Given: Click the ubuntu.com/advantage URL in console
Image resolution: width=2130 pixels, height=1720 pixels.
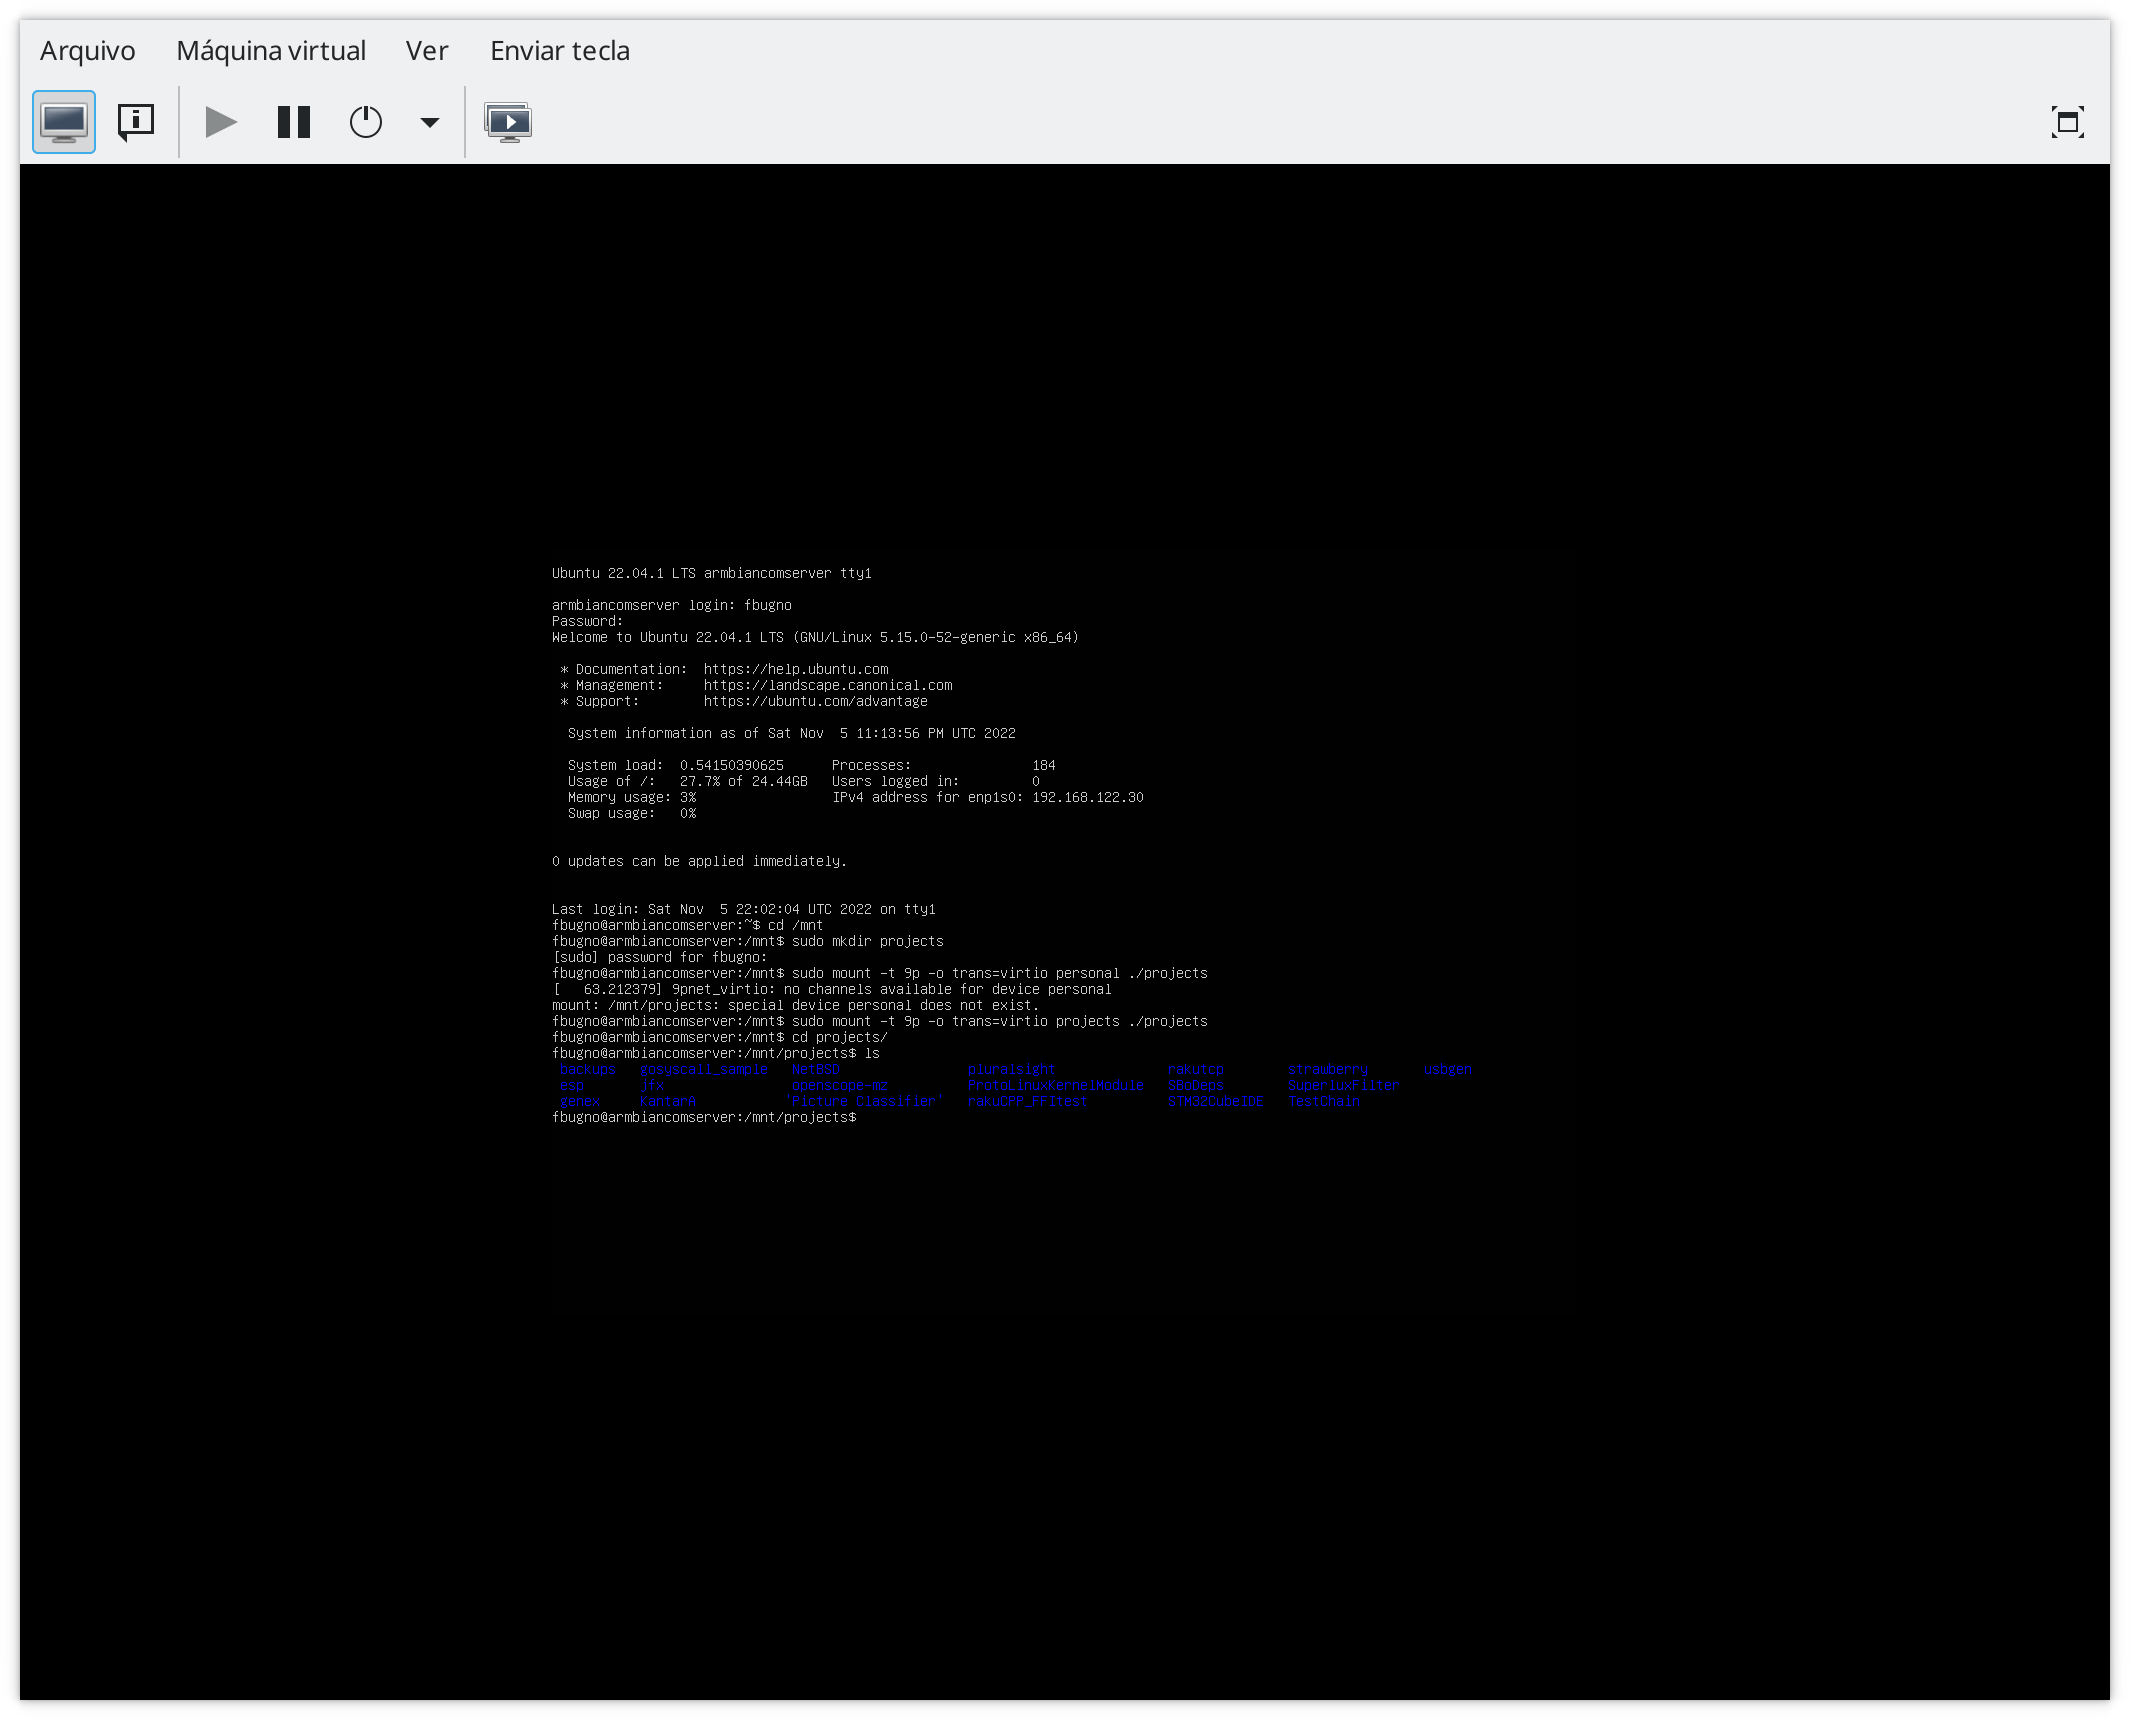Looking at the screenshot, I should pyautogui.click(x=816, y=701).
